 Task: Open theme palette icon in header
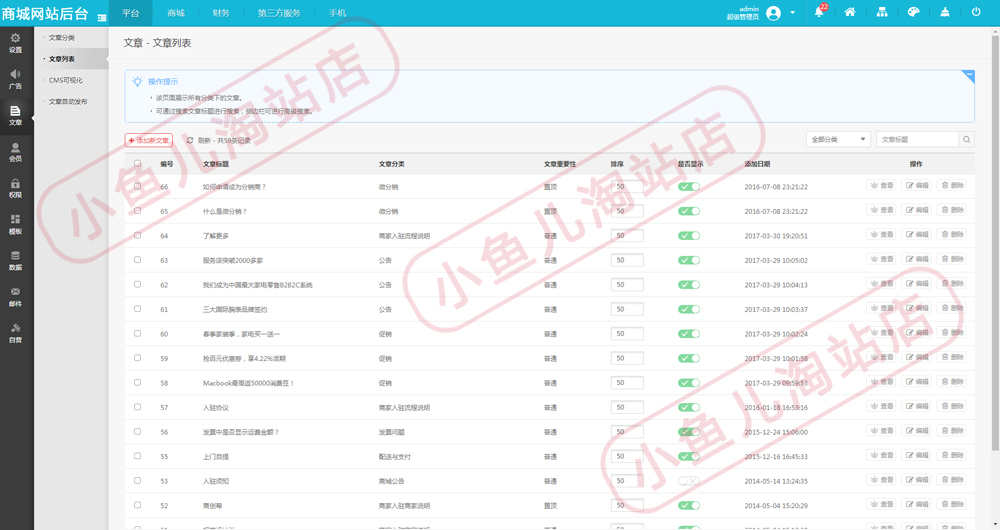[x=913, y=11]
